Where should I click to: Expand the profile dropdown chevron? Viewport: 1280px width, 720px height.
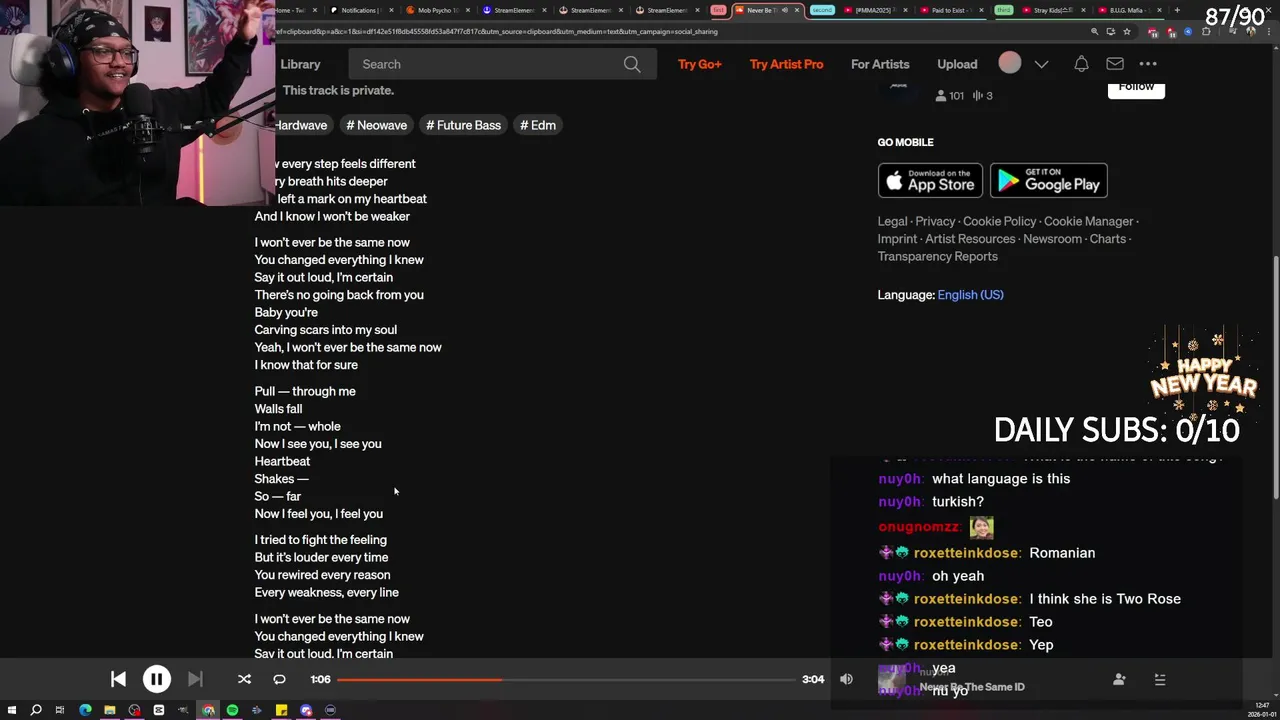1041,64
